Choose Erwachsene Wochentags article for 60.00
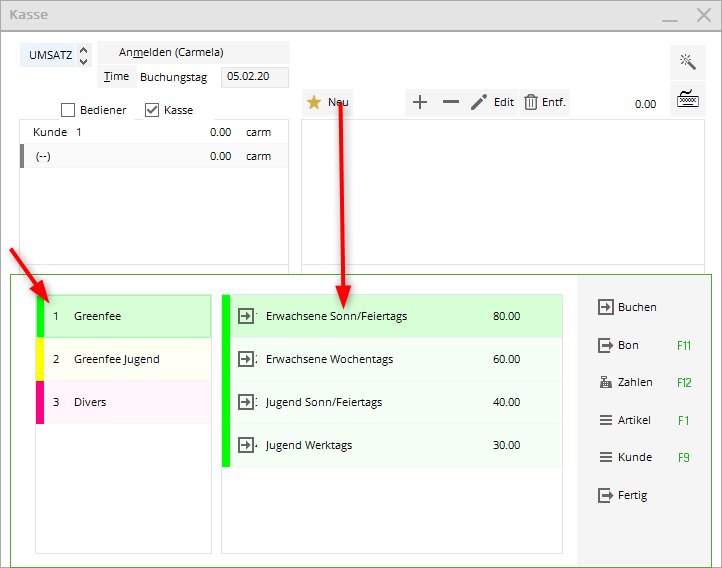Image resolution: width=722 pixels, height=568 pixels. pos(392,359)
